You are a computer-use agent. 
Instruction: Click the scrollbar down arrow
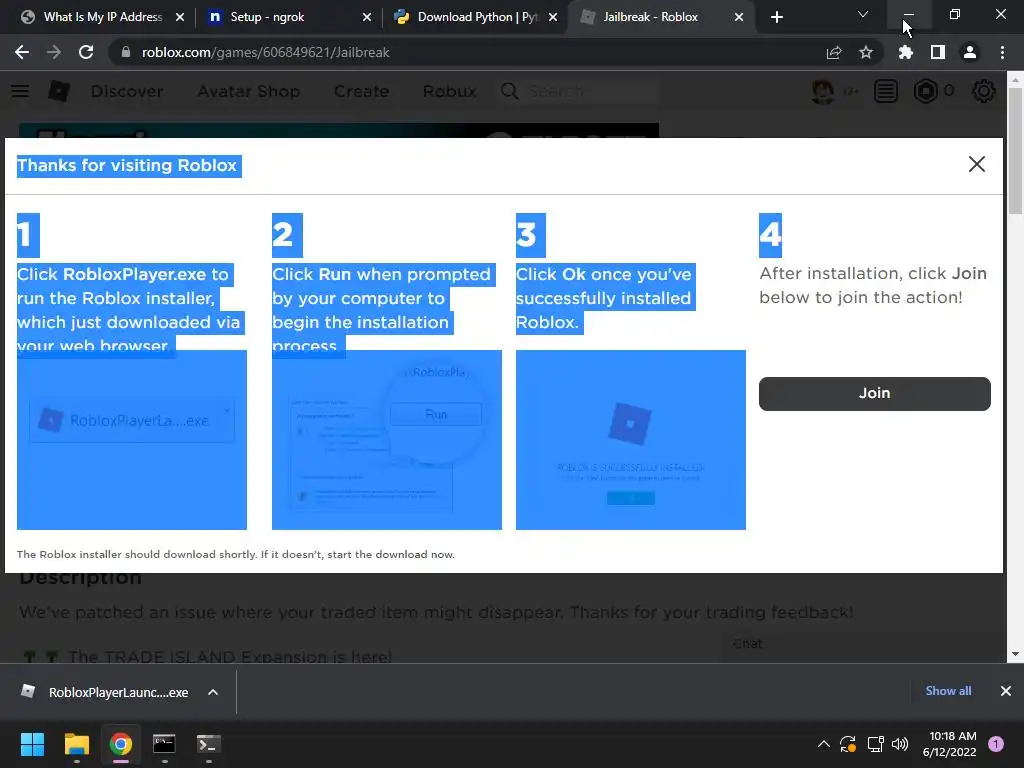click(1015, 654)
